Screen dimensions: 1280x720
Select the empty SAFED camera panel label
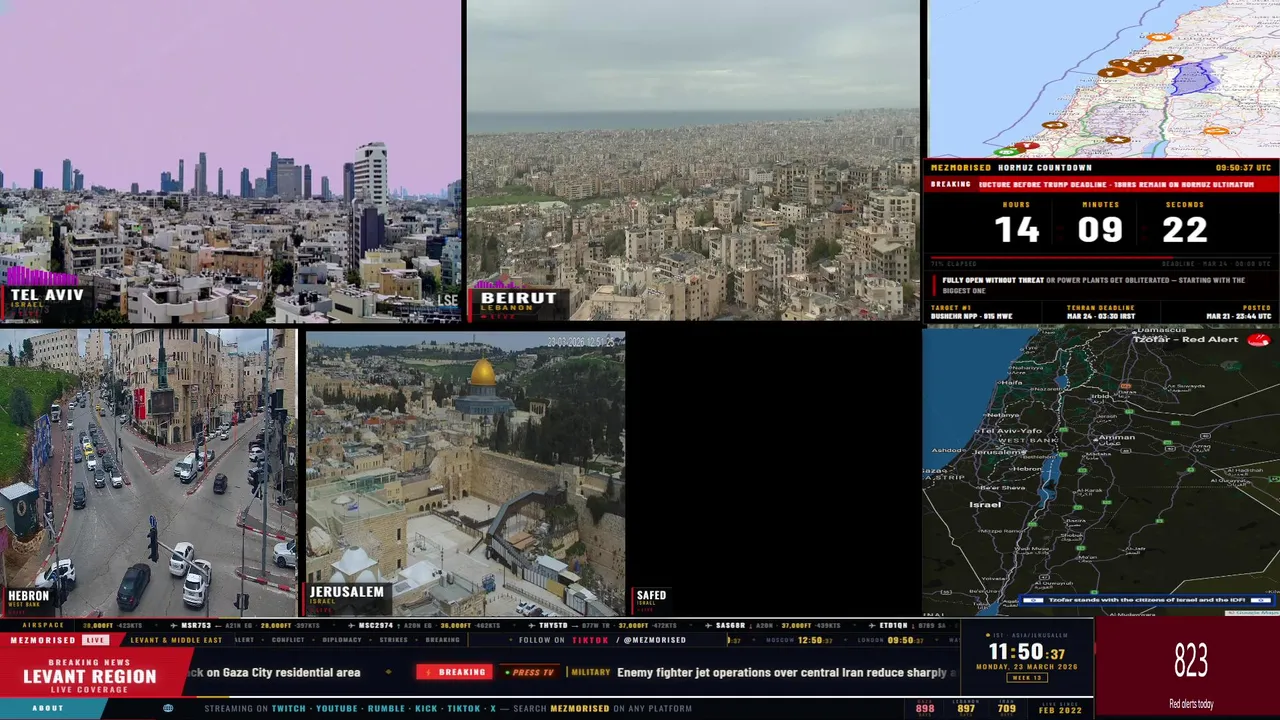(651, 596)
